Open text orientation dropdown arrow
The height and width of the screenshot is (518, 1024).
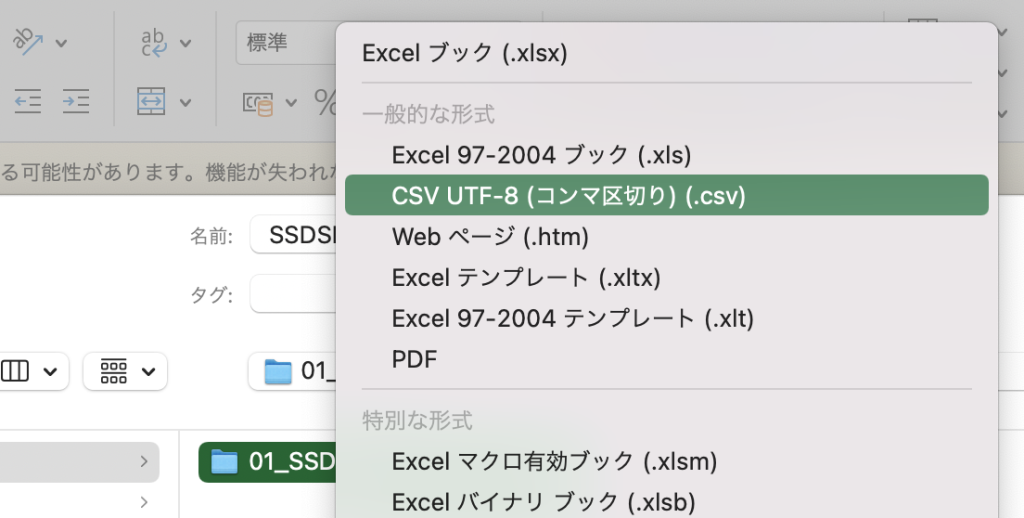[61, 44]
